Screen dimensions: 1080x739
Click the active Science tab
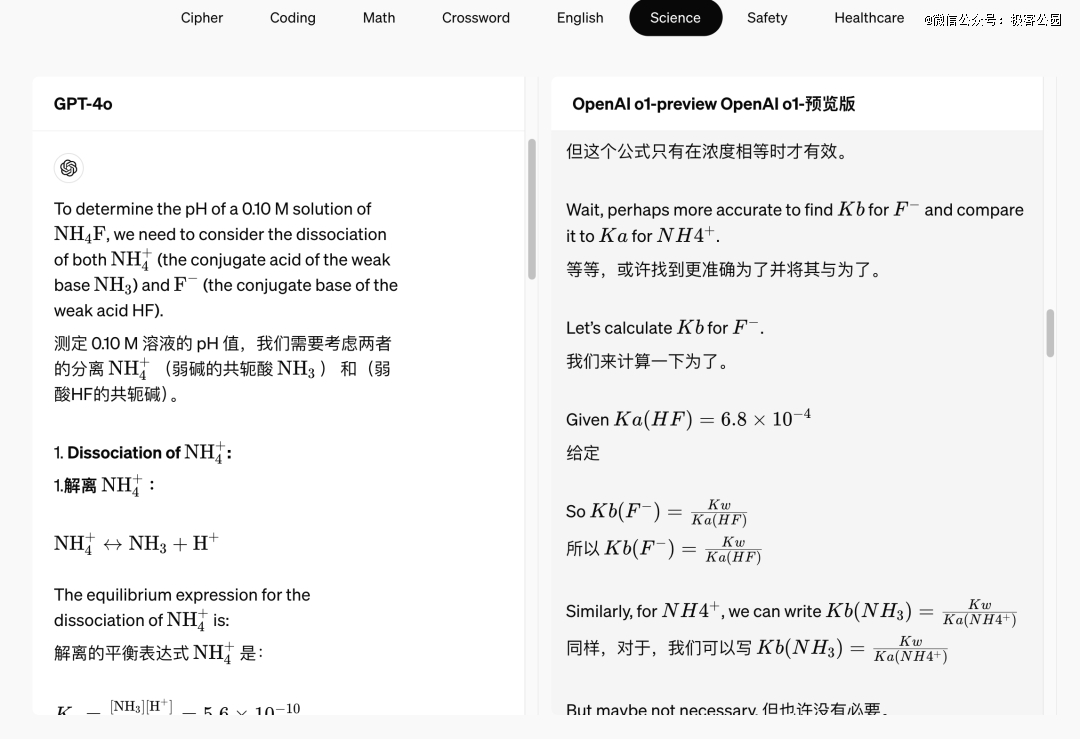(675, 18)
